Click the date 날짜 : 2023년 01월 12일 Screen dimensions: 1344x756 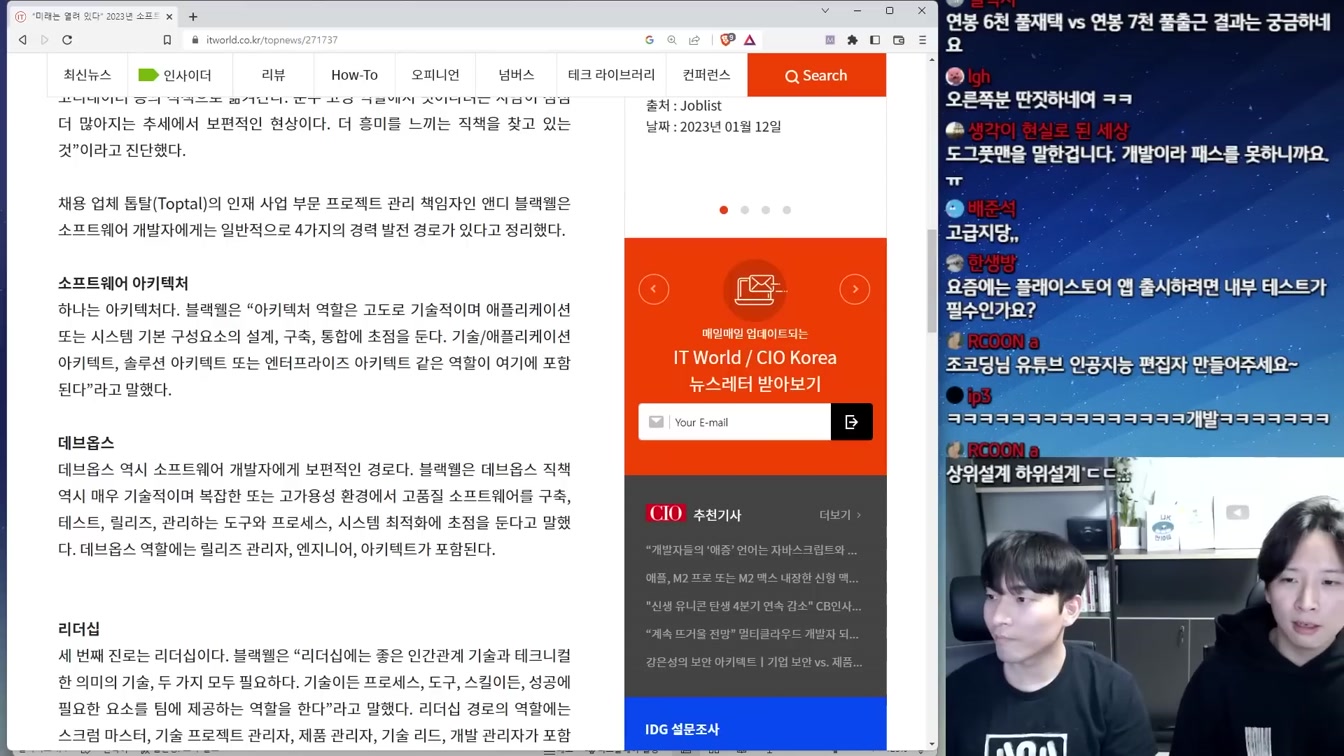[x=713, y=127]
